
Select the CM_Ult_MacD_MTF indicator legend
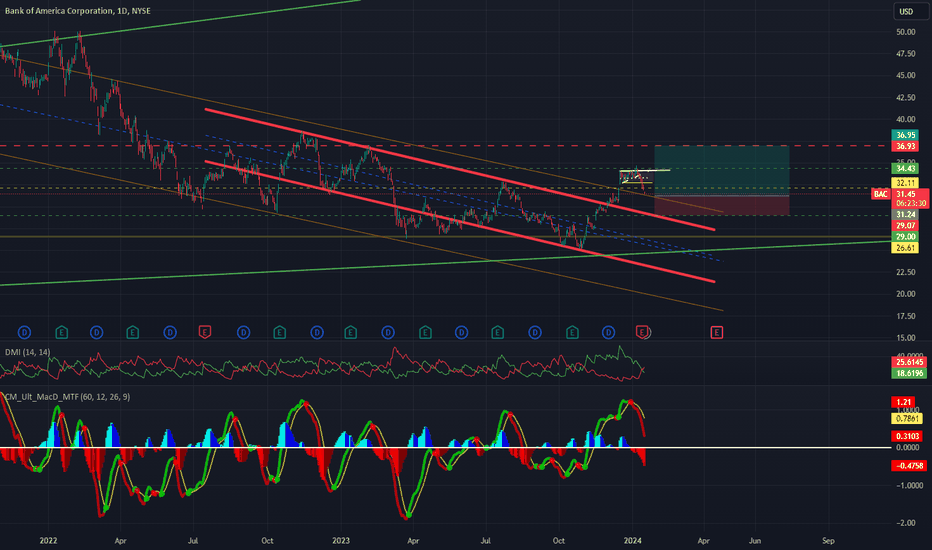click(x=67, y=397)
